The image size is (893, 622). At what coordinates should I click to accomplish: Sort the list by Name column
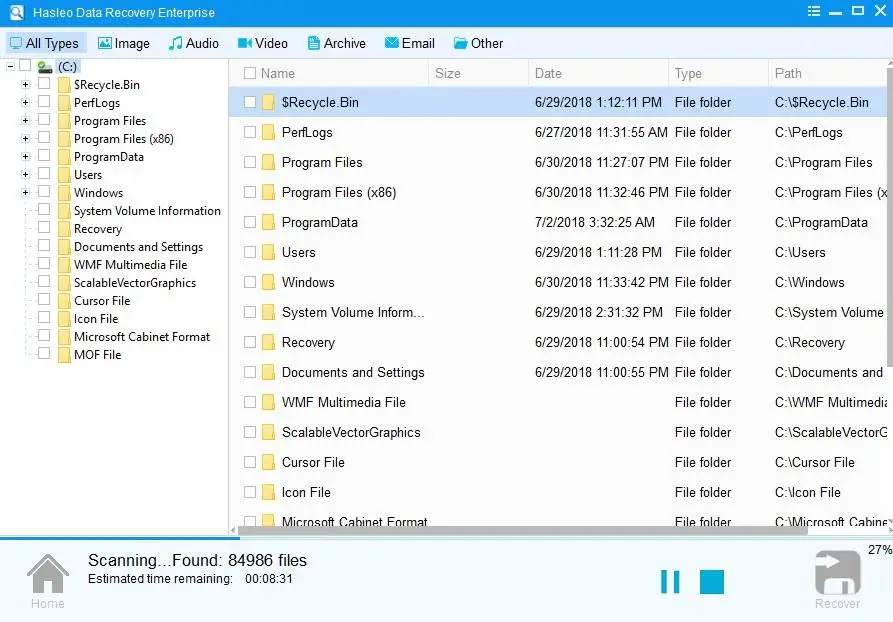(278, 73)
